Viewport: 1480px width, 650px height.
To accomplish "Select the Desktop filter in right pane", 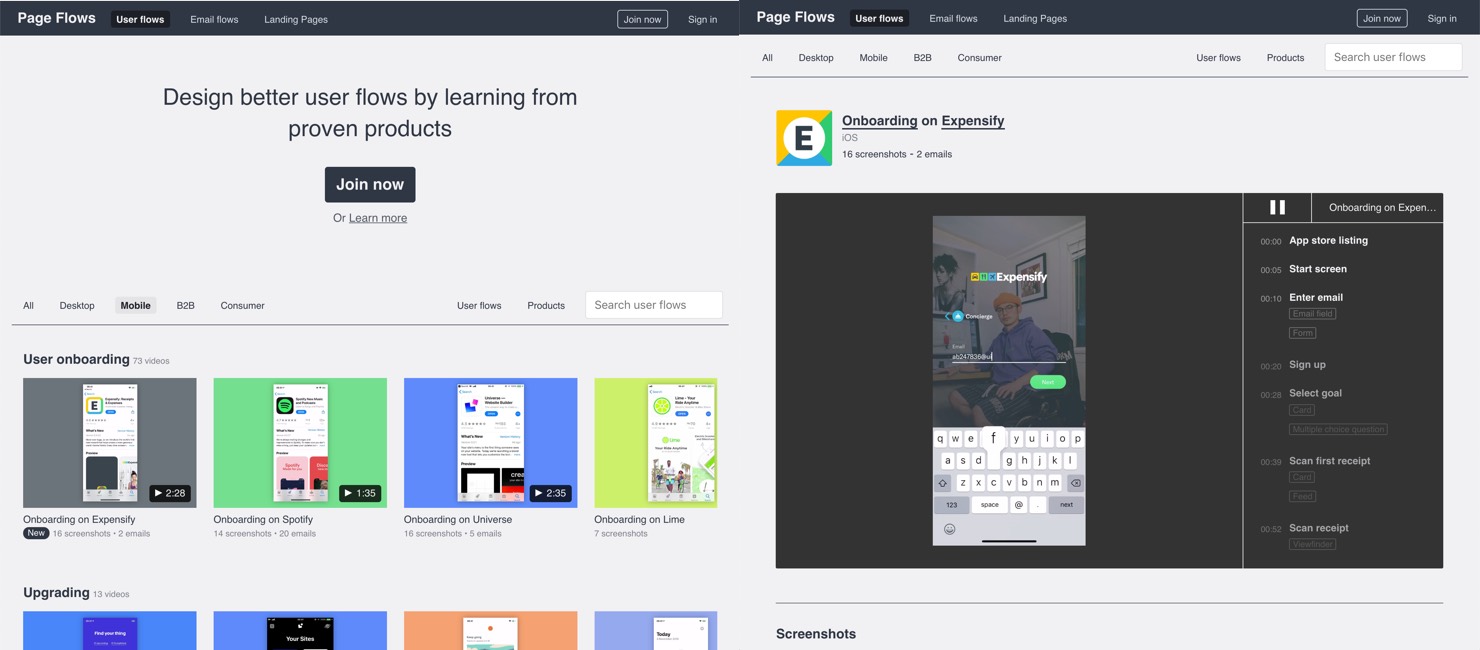I will [x=815, y=58].
